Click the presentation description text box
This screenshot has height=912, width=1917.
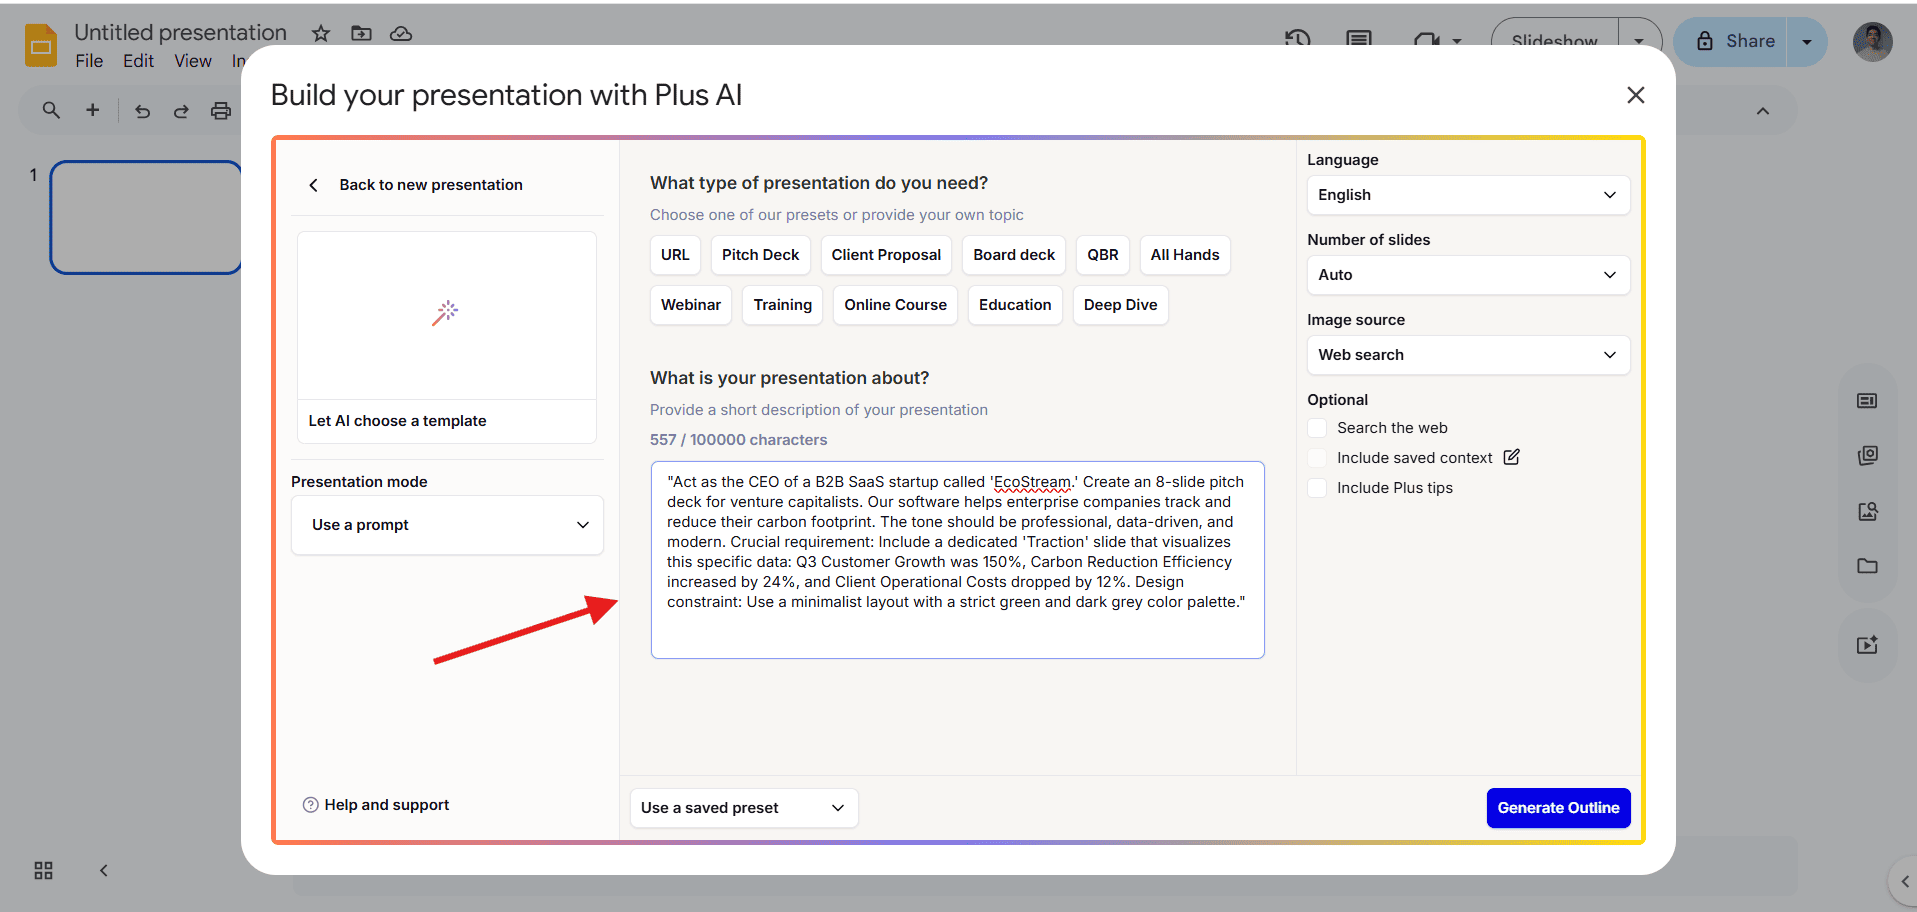tap(958, 560)
